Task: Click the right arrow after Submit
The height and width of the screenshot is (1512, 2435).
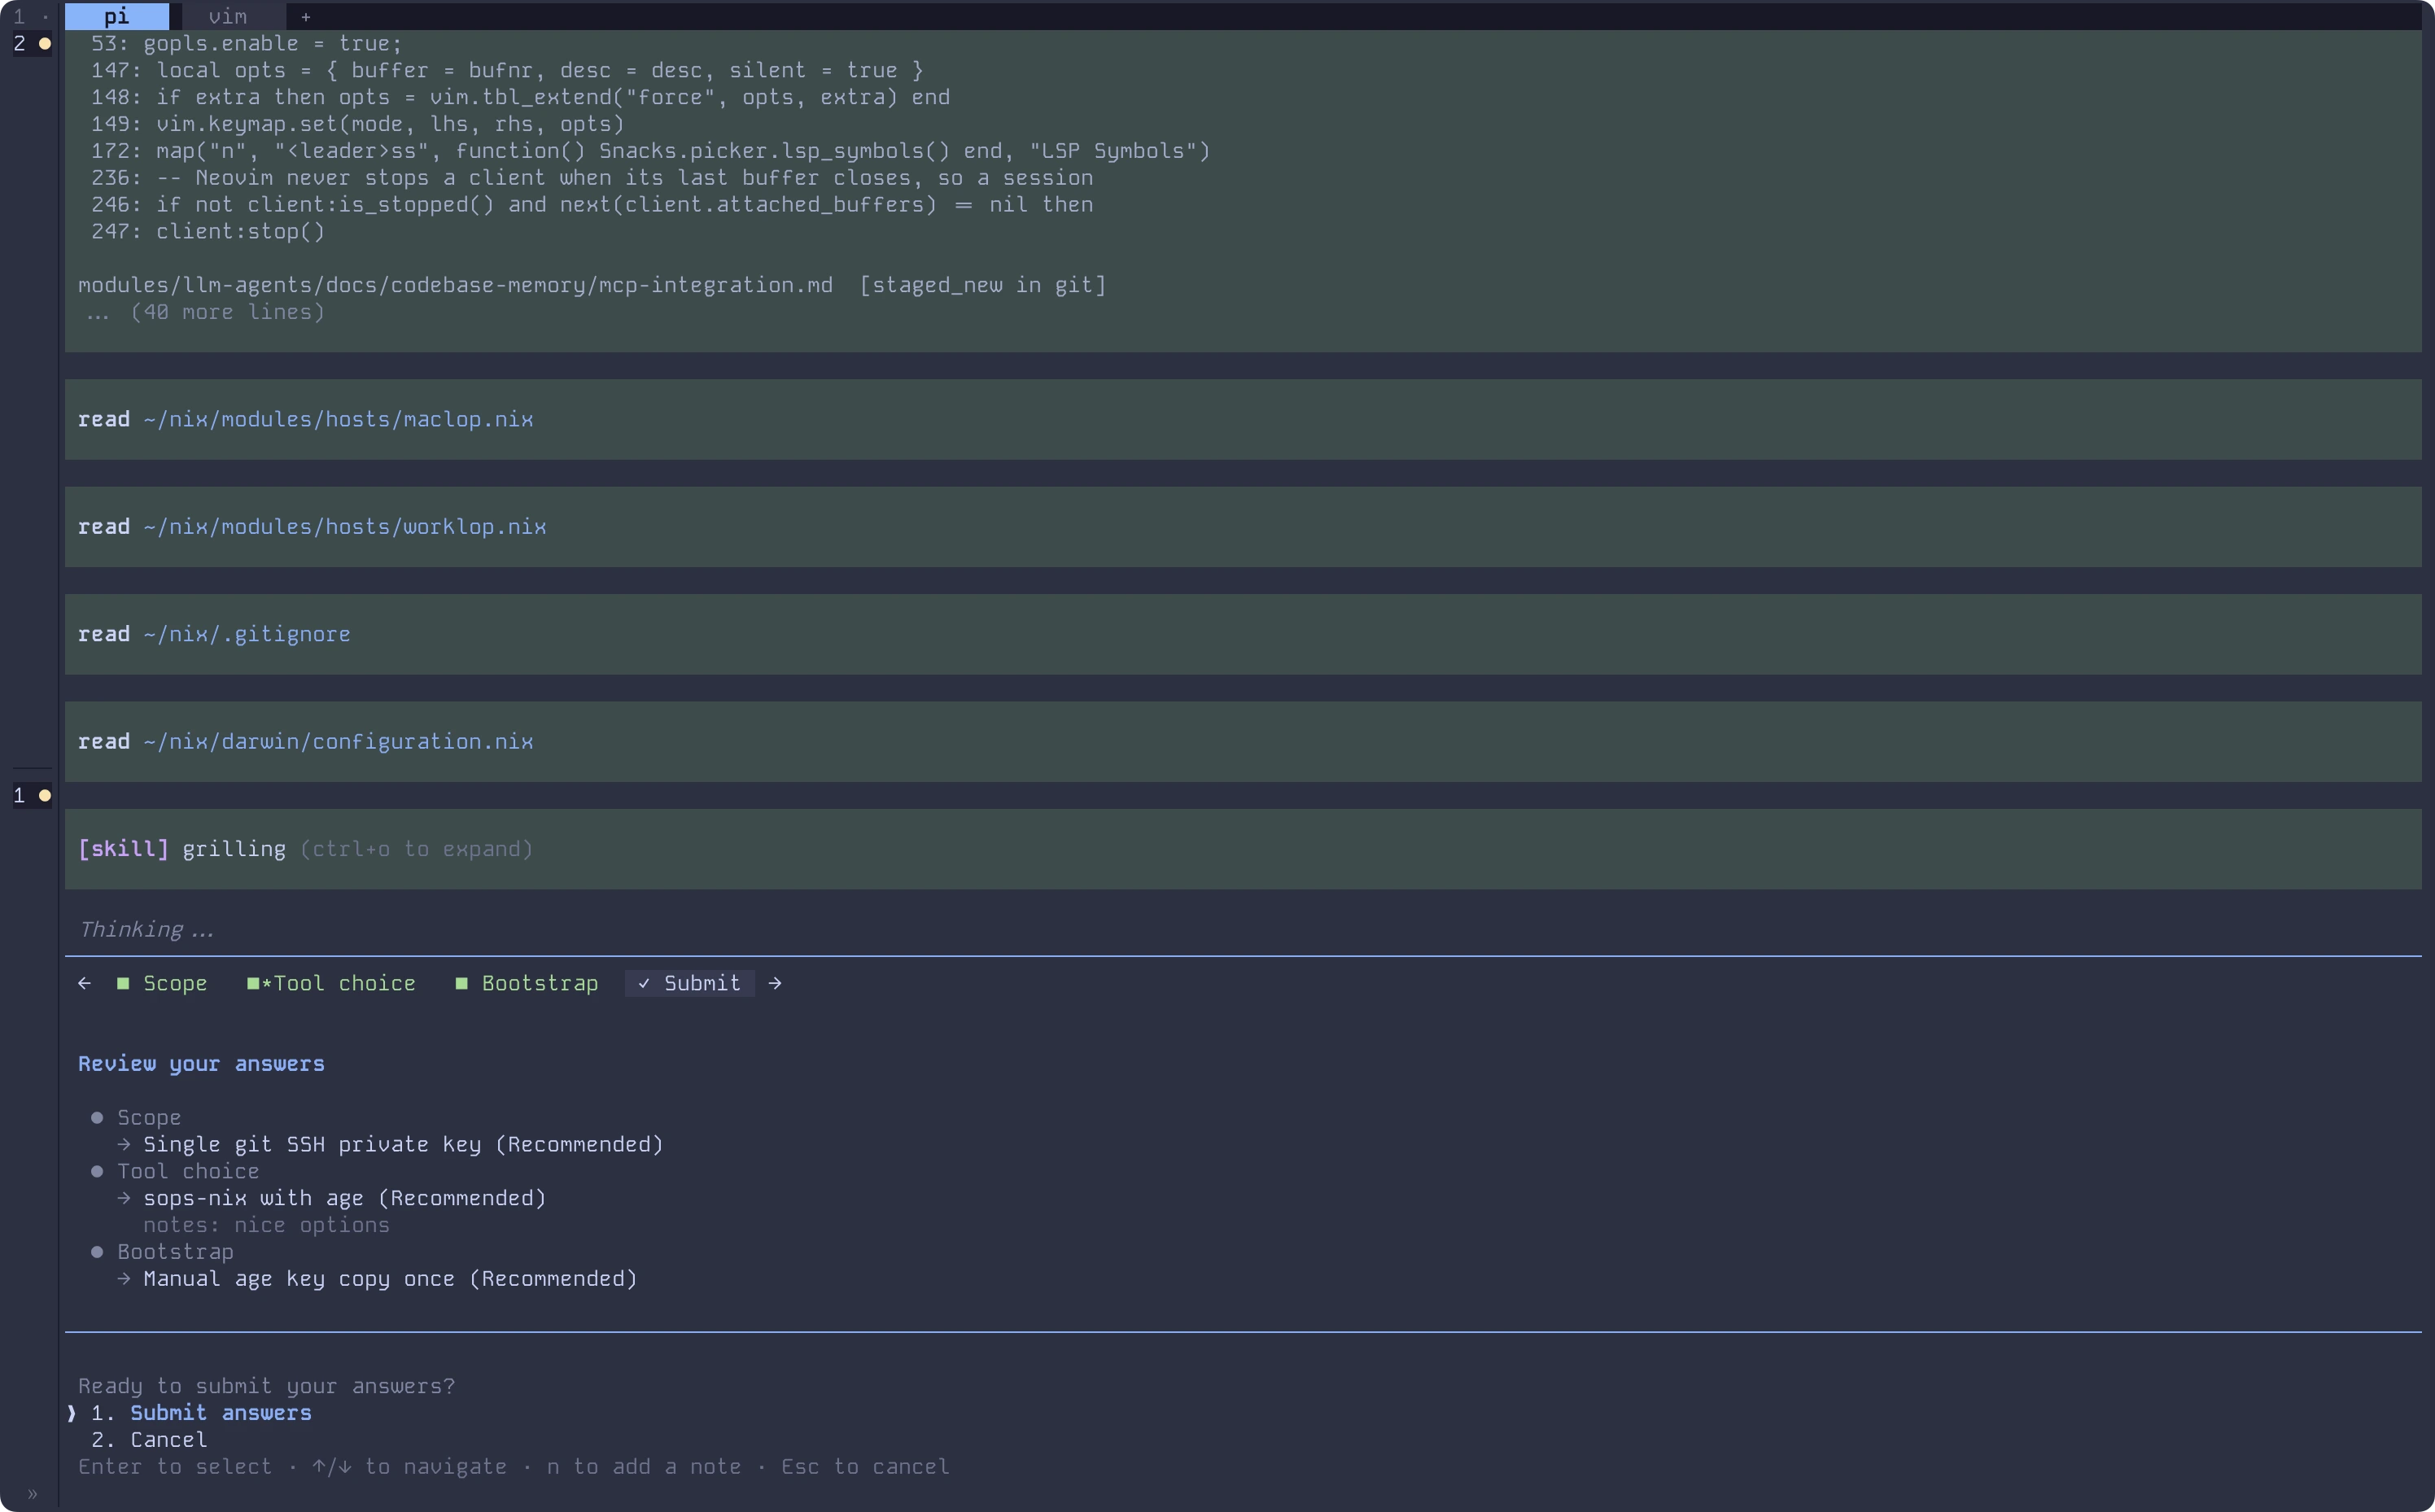Action: 775,983
